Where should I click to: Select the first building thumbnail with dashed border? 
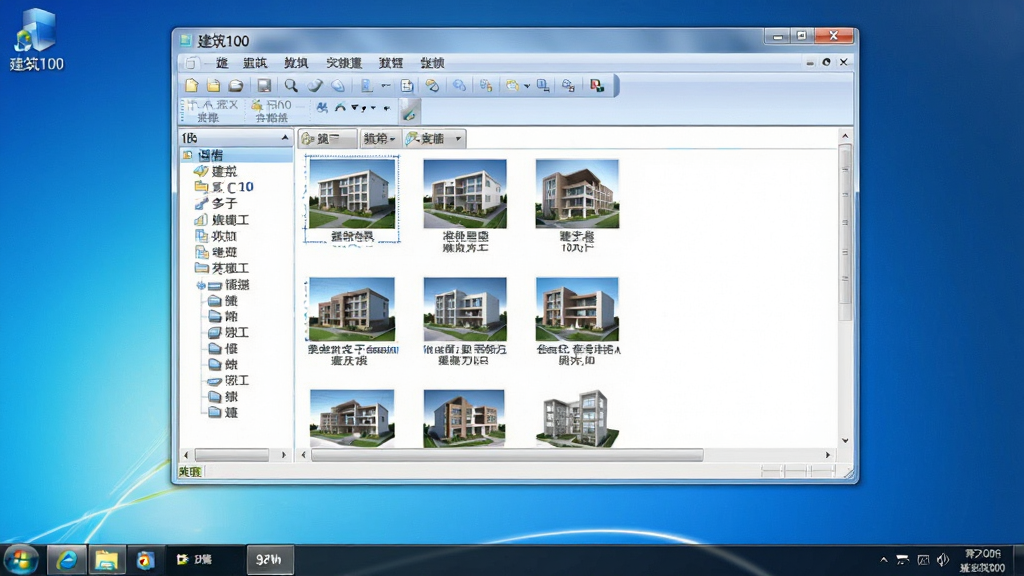tap(352, 194)
